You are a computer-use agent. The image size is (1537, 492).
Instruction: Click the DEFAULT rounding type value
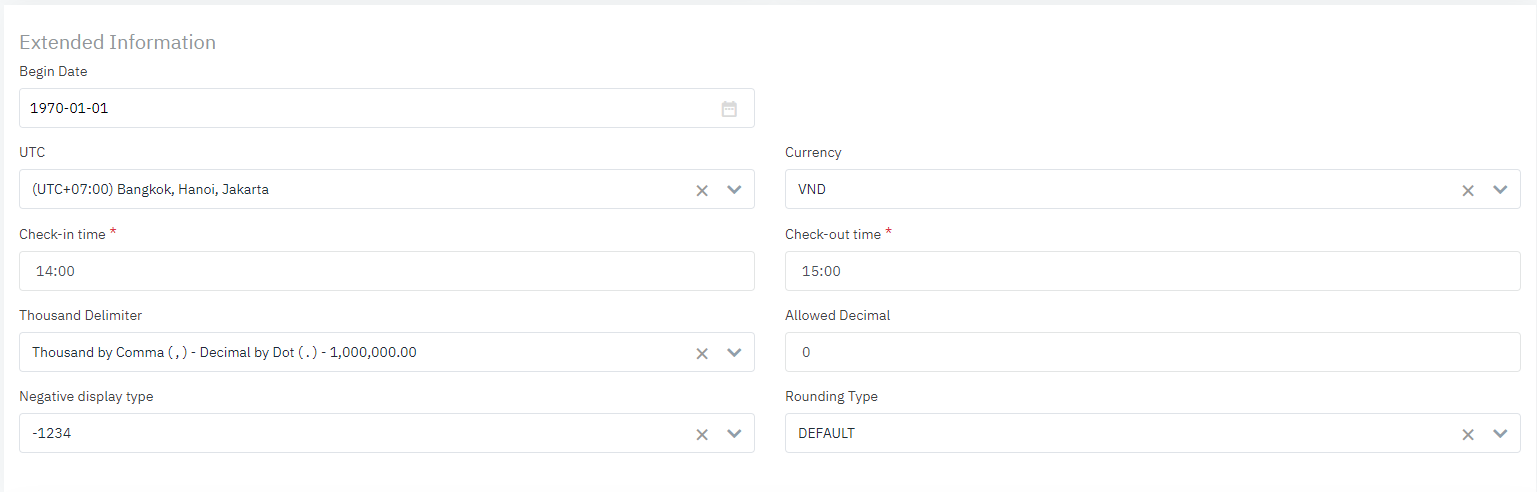coord(826,433)
